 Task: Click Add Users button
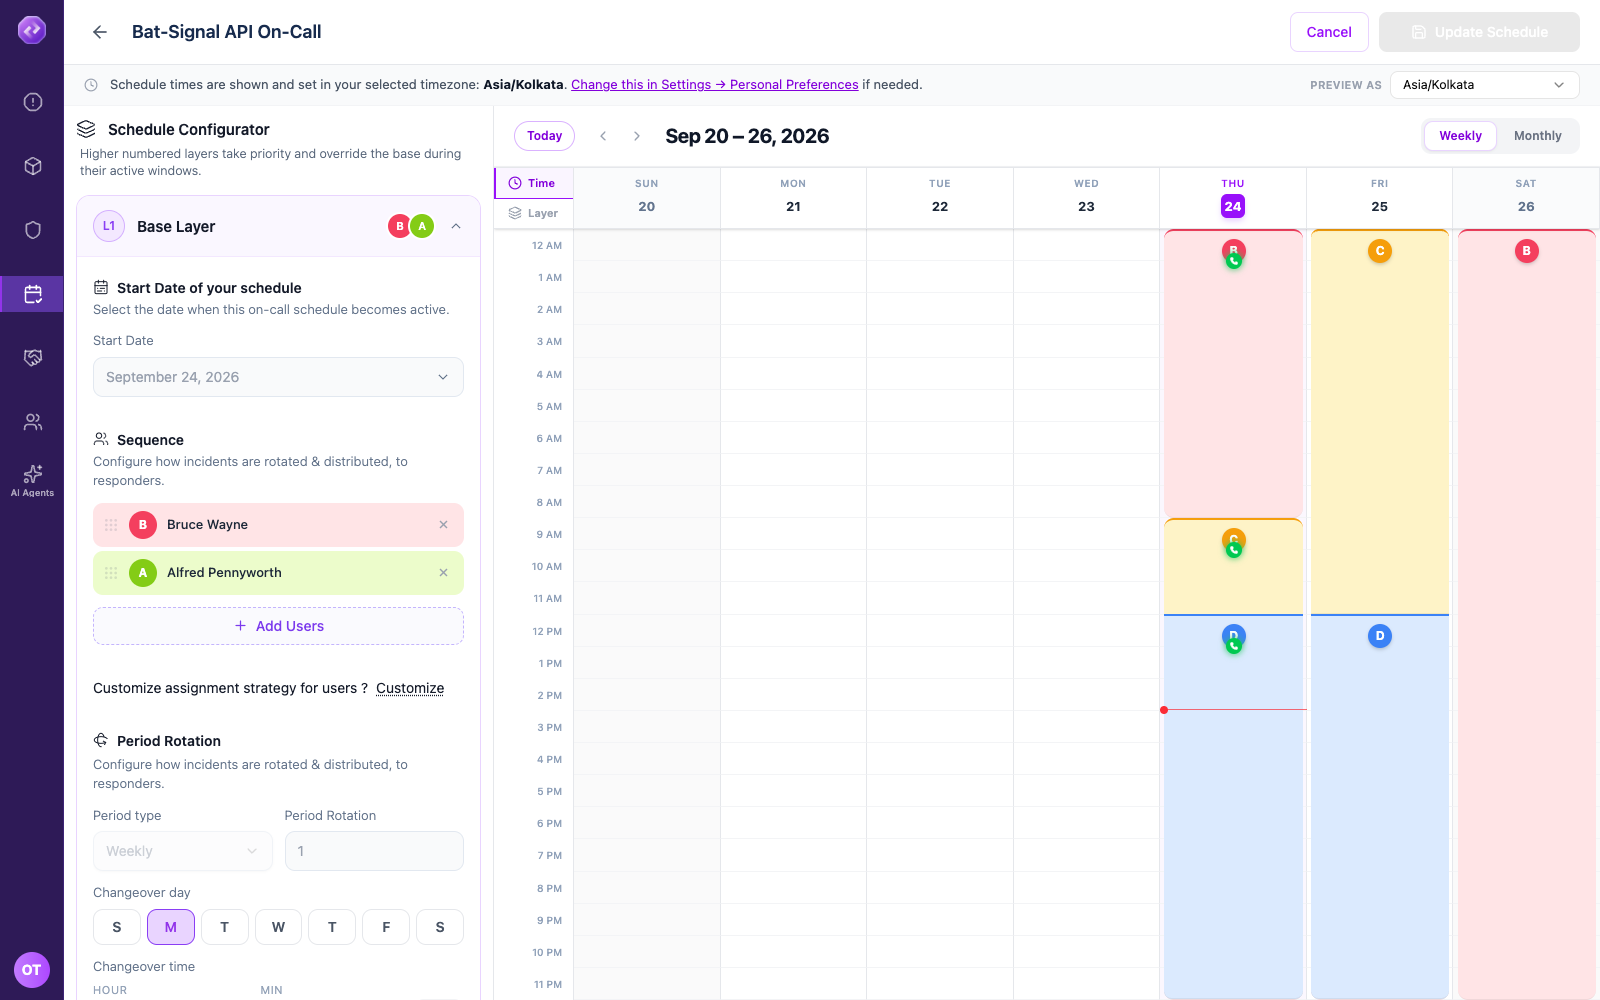click(278, 626)
